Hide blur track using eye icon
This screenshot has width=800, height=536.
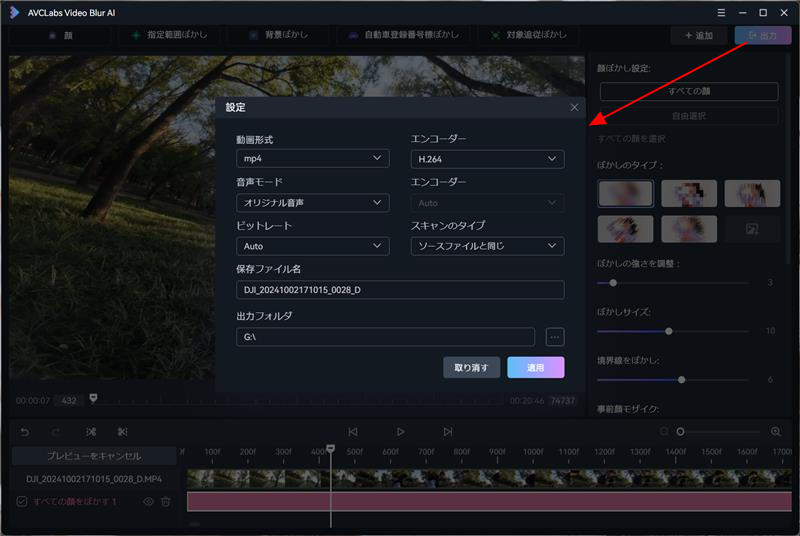pos(147,501)
